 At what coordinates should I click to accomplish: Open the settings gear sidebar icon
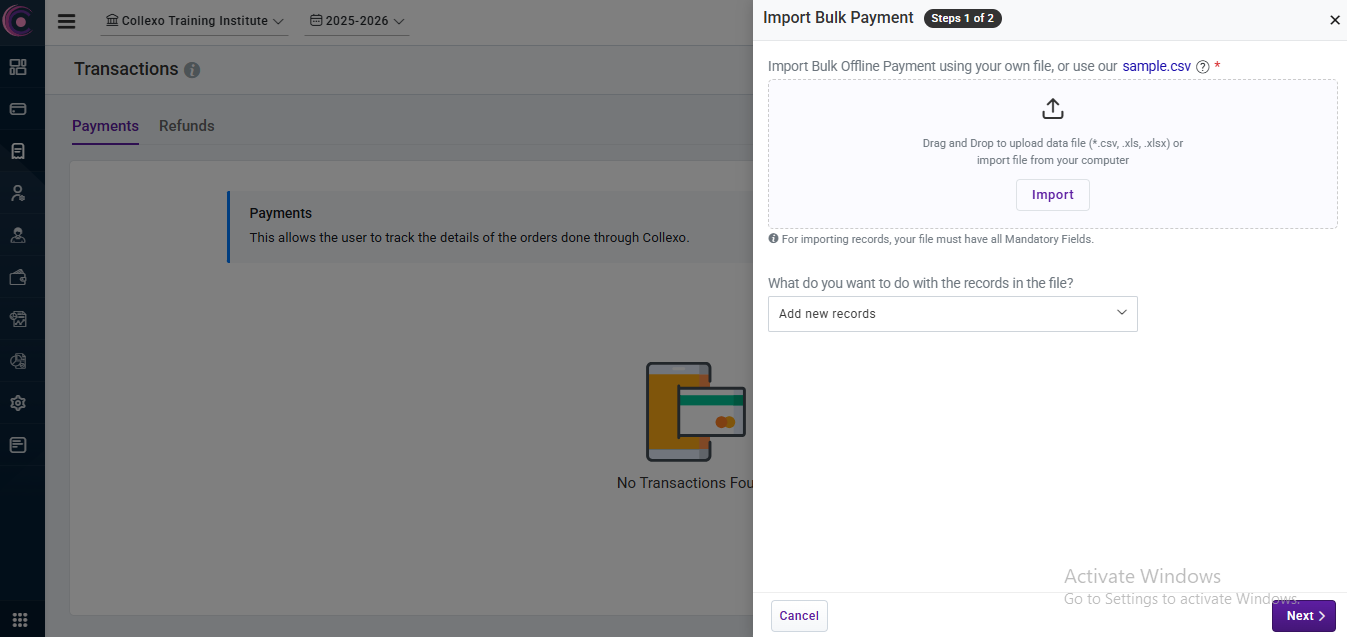click(18, 403)
